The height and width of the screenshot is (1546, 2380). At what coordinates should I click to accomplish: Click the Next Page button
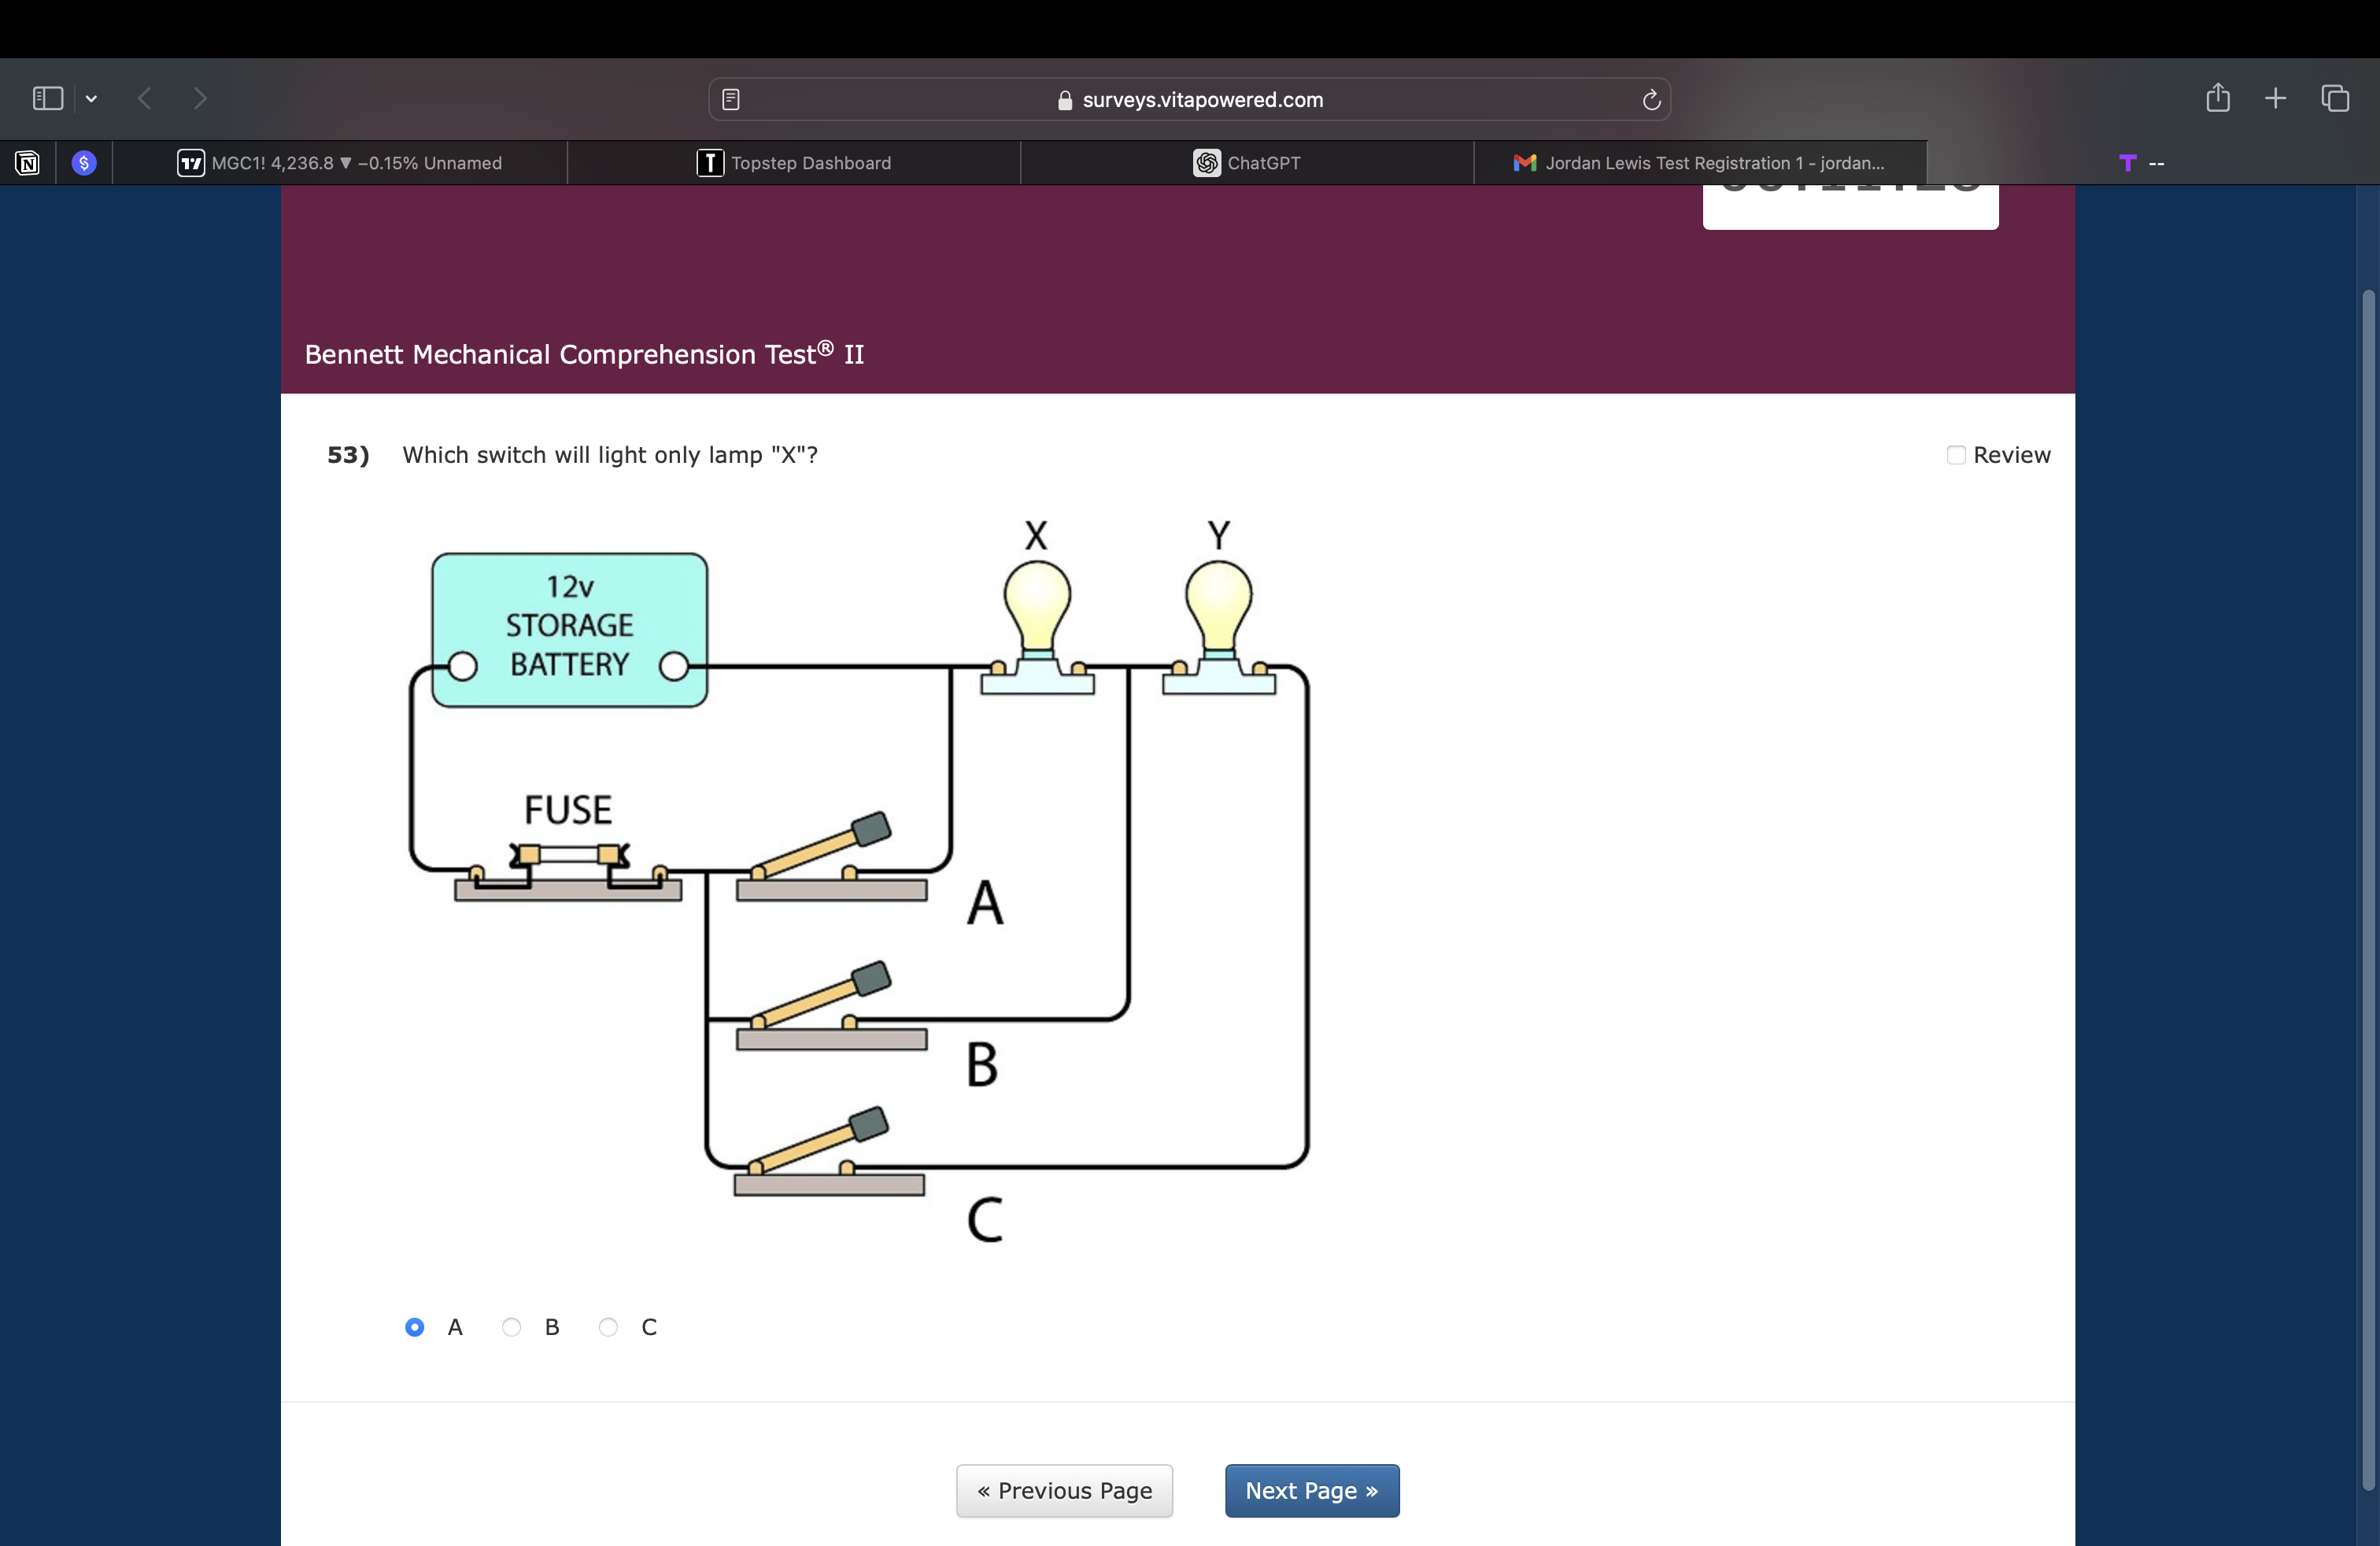[x=1311, y=1490]
